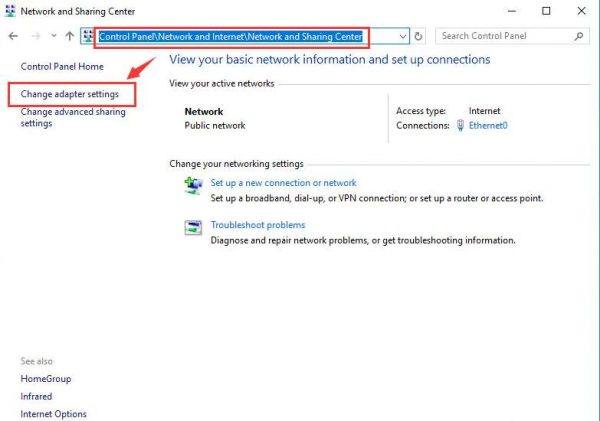Click the new connection setup icon
This screenshot has width=600, height=421.
193,186
